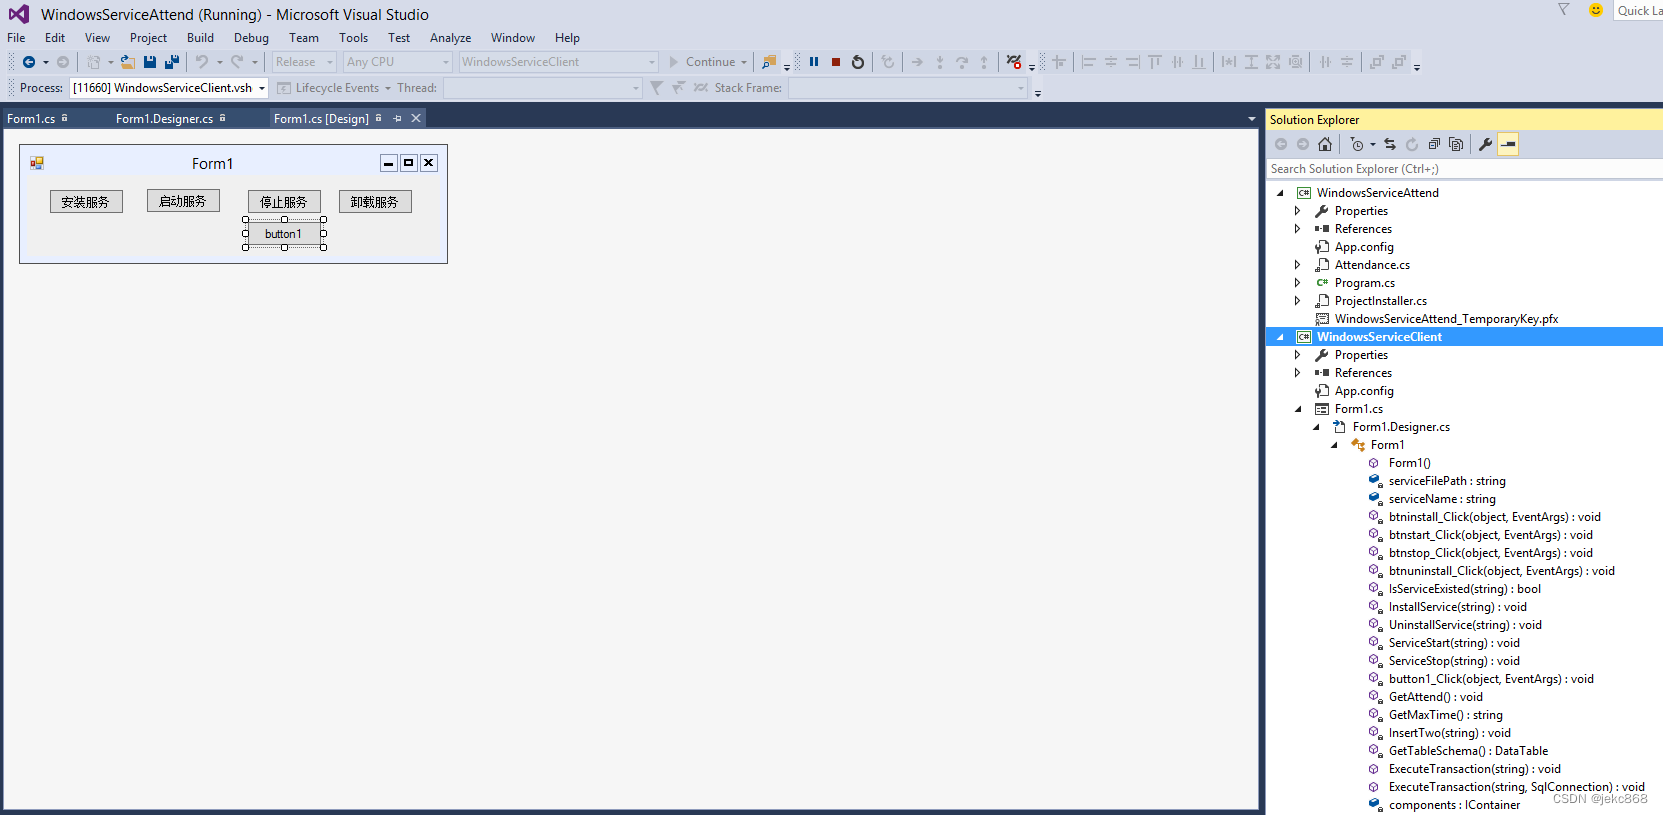Viewport: 1663px width, 815px height.
Task: Open the File menu
Action: pos(16,38)
